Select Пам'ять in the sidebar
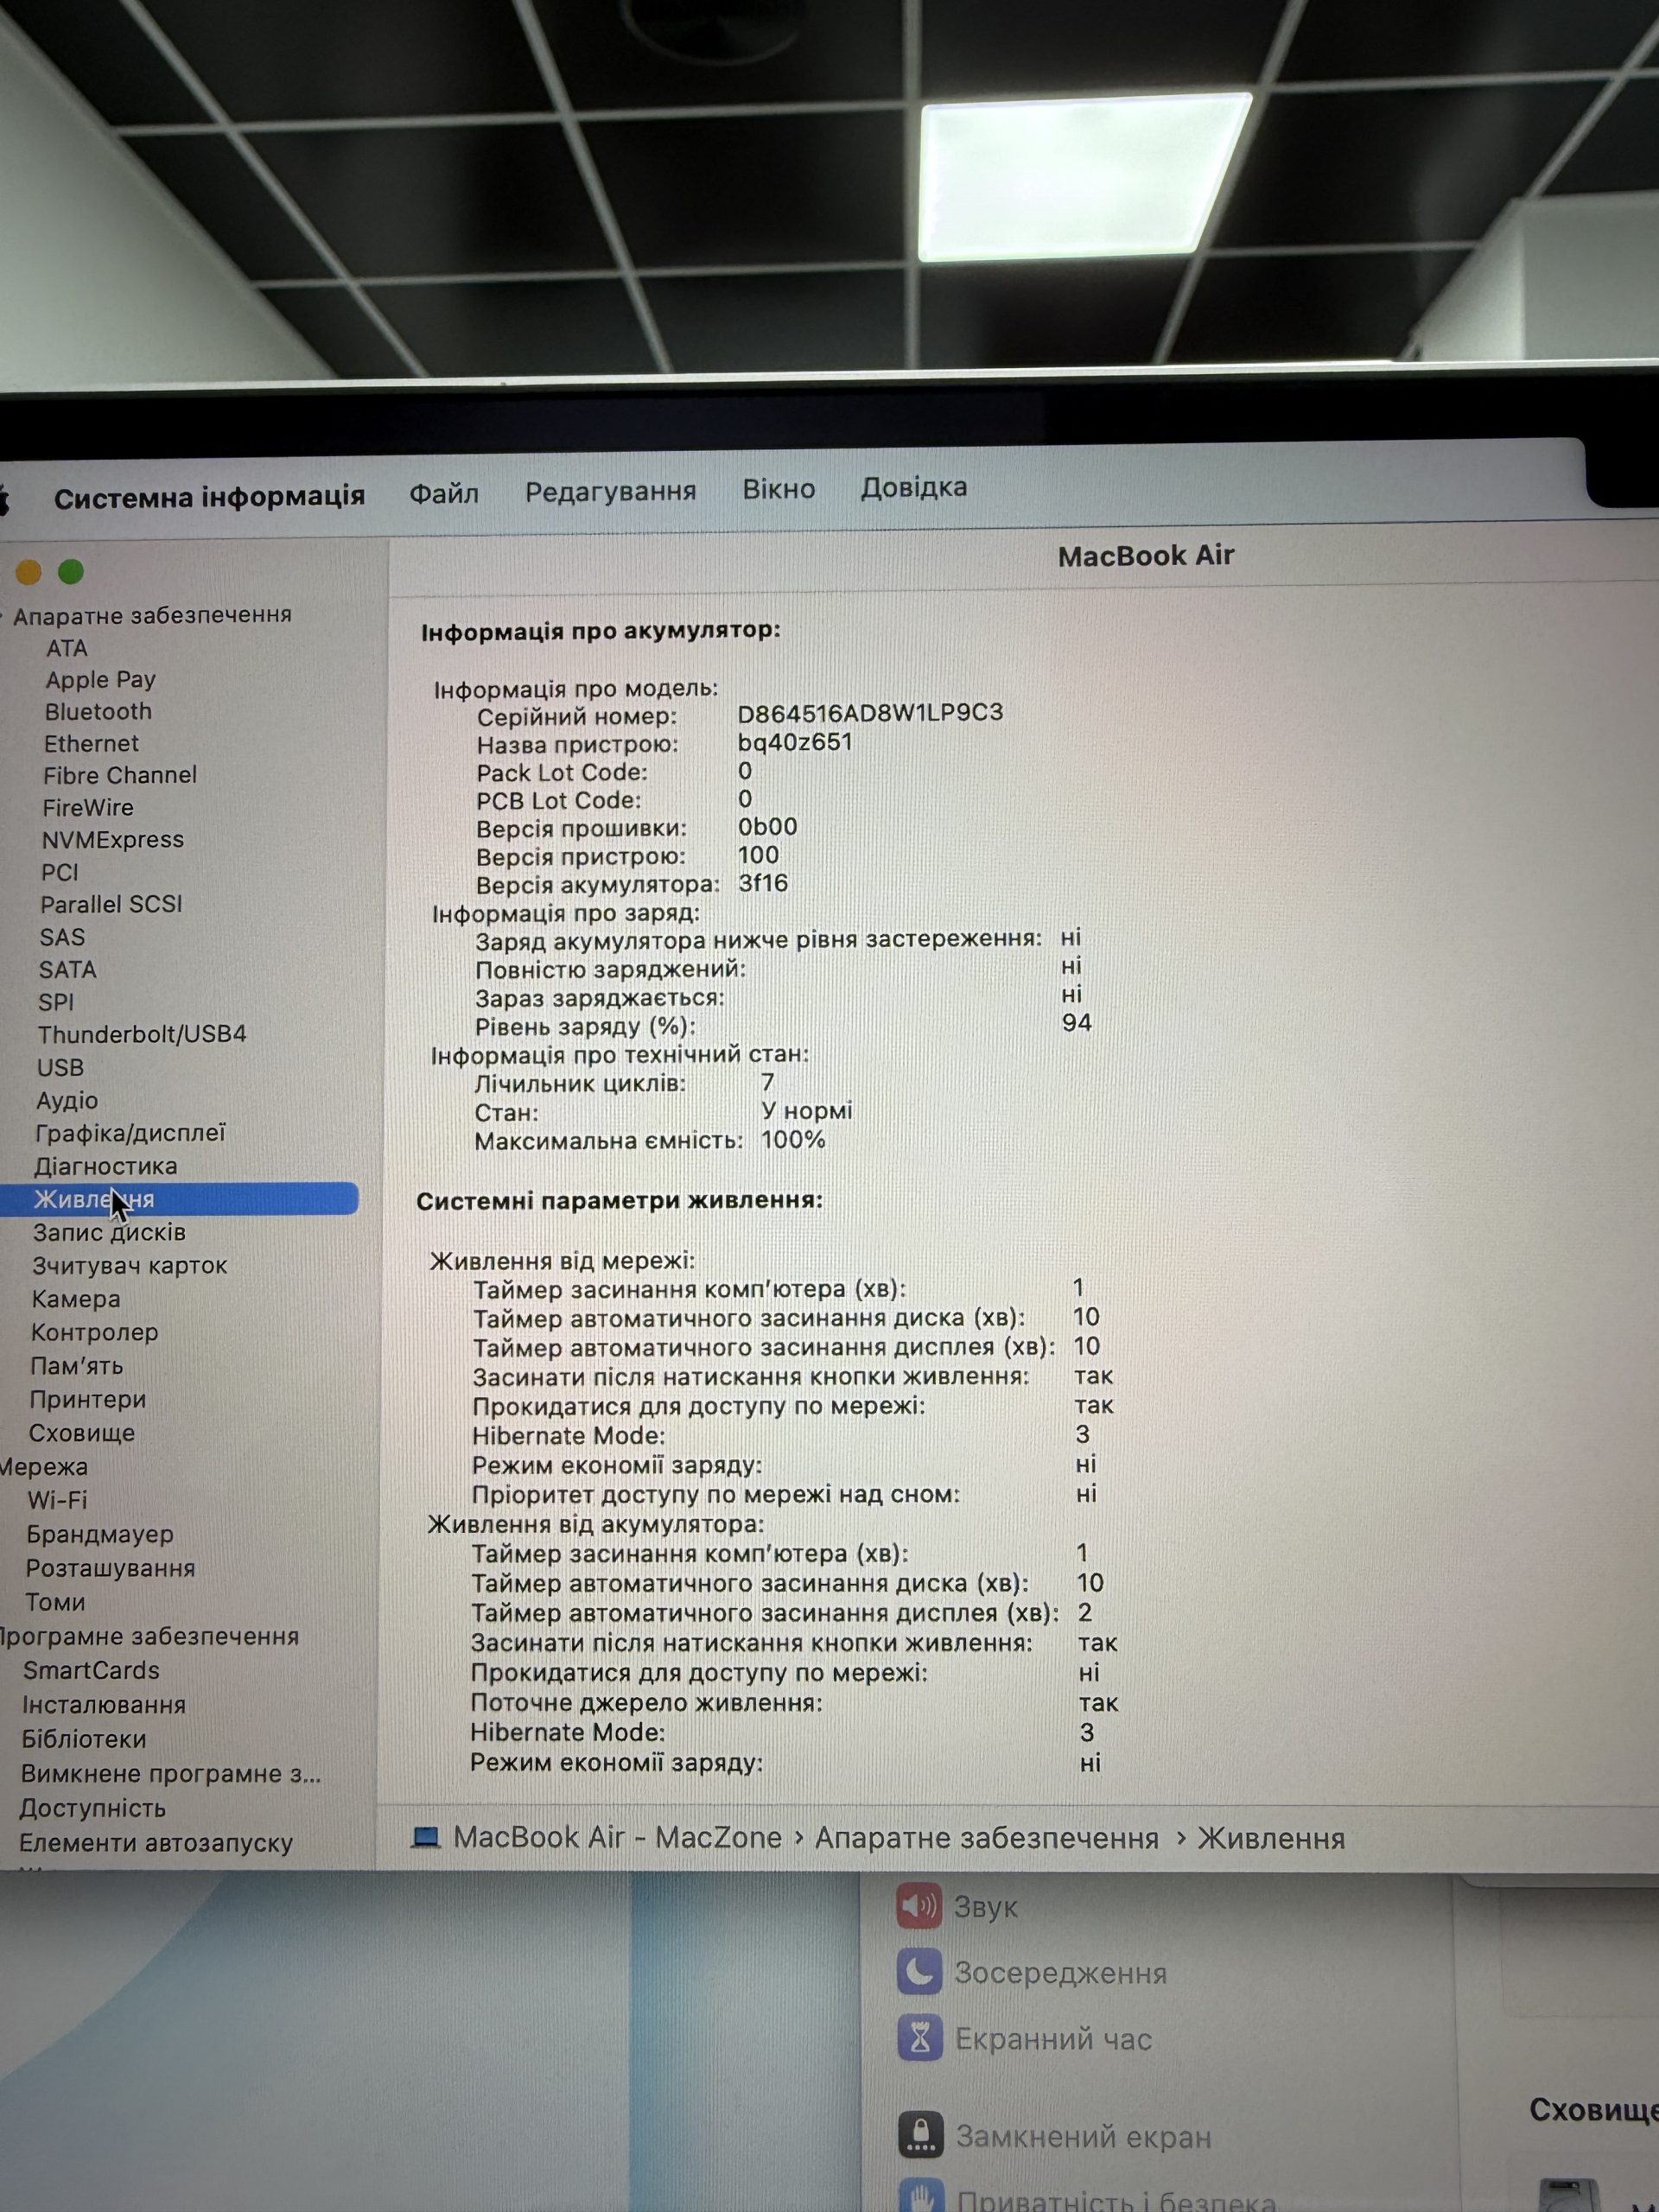Image resolution: width=1659 pixels, height=2212 pixels. (76, 1366)
